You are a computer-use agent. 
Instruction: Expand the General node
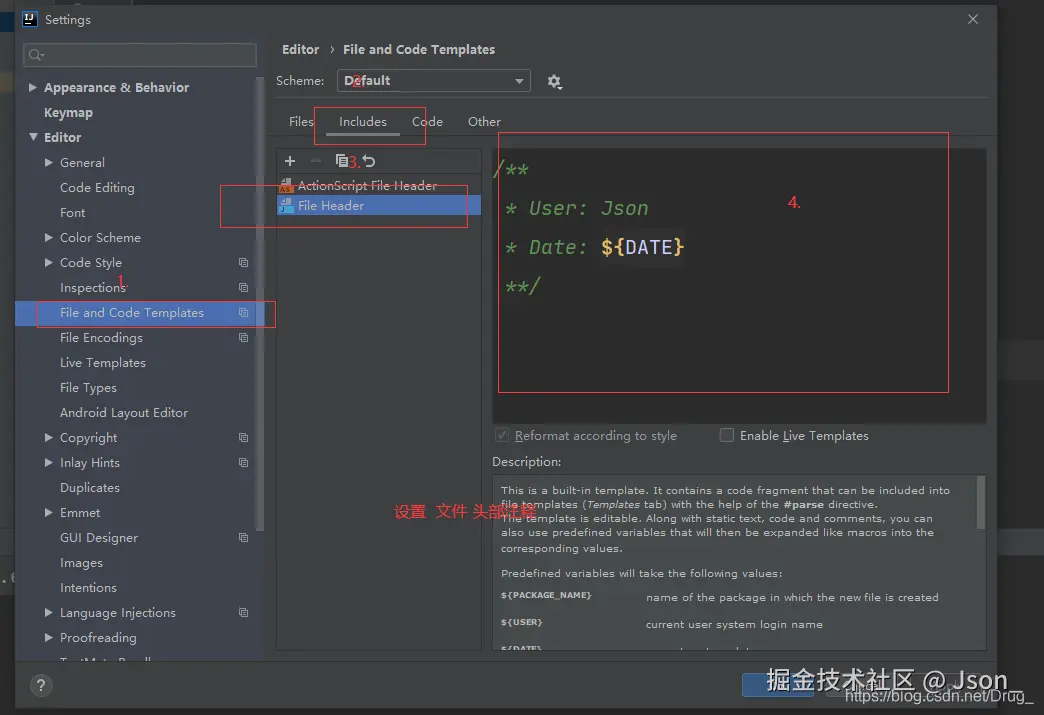click(x=49, y=162)
